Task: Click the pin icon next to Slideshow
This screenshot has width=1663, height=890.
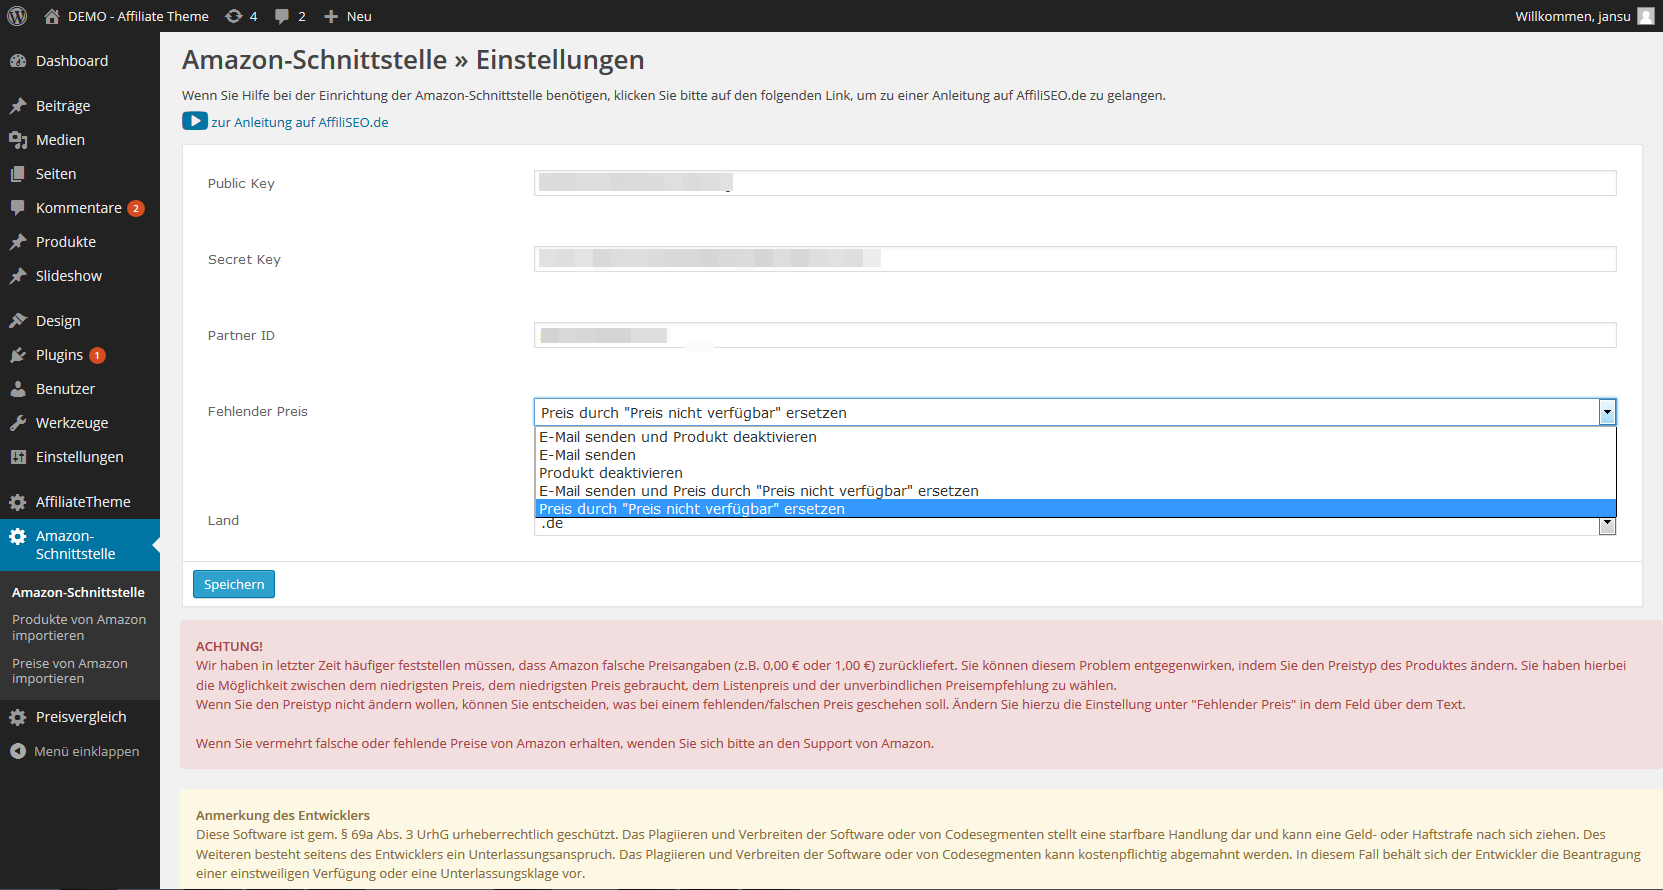Action: (x=18, y=276)
